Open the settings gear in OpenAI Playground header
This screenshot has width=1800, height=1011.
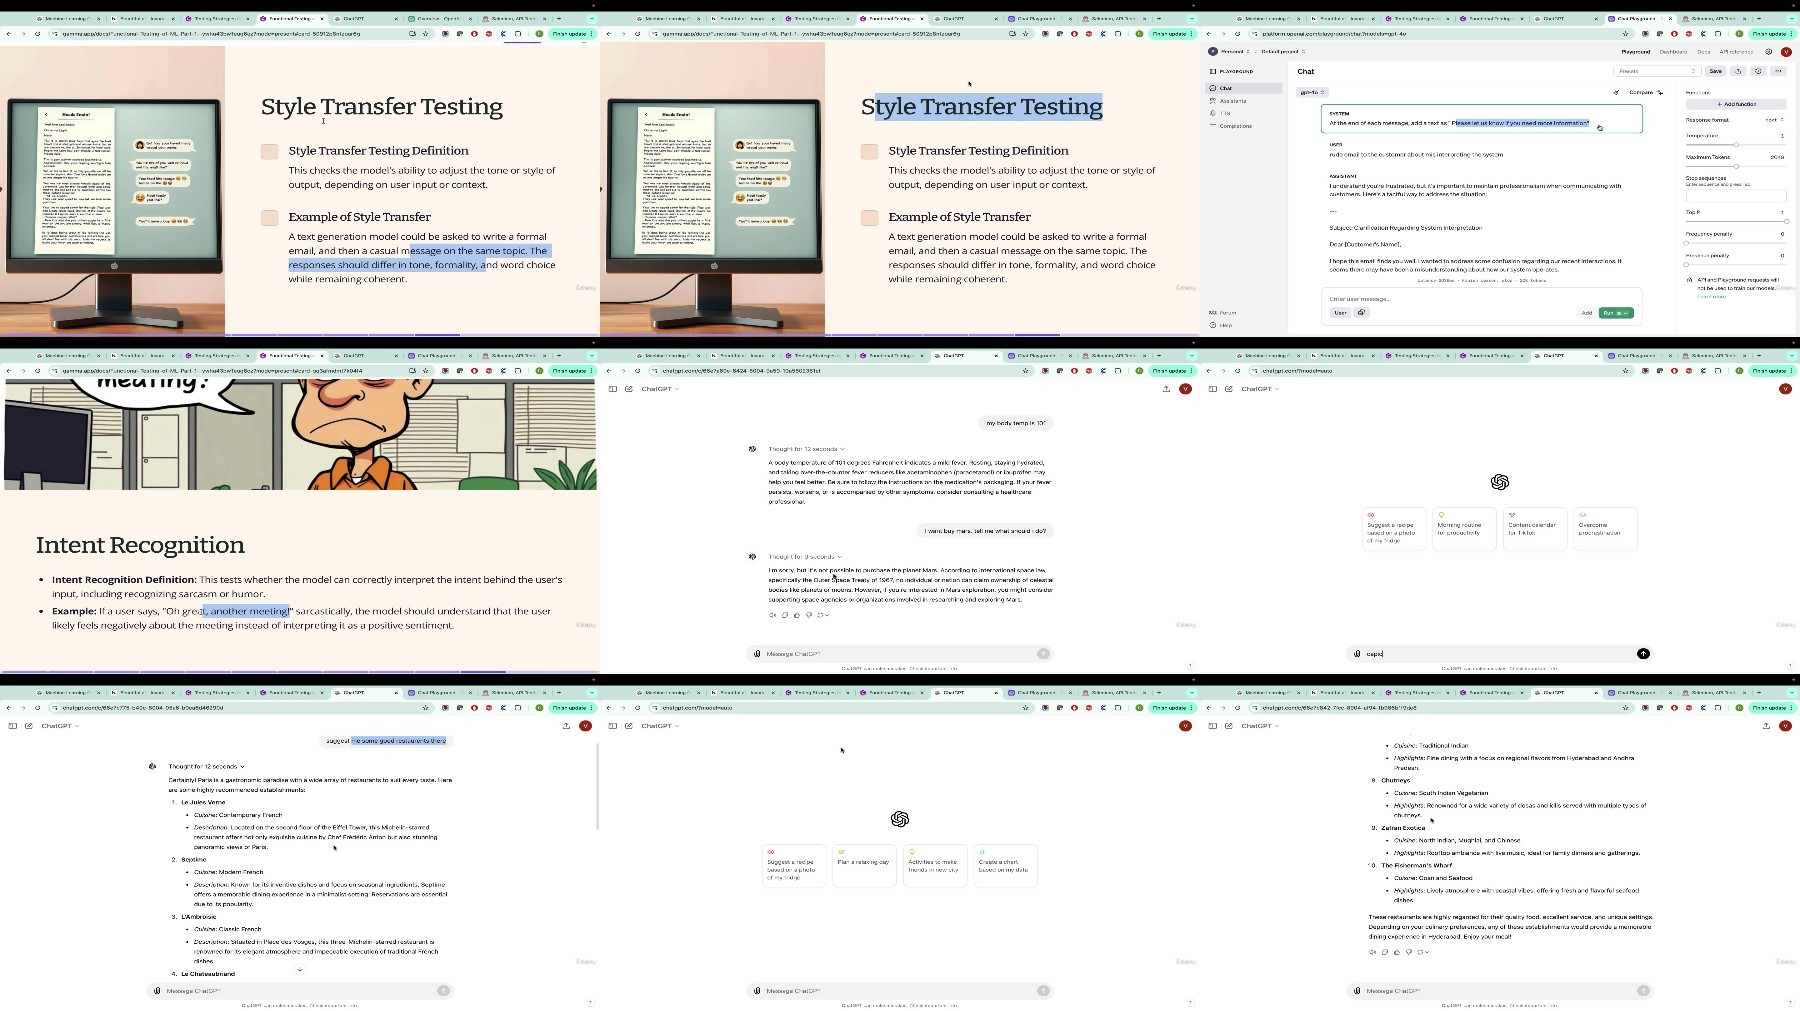[x=1768, y=52]
